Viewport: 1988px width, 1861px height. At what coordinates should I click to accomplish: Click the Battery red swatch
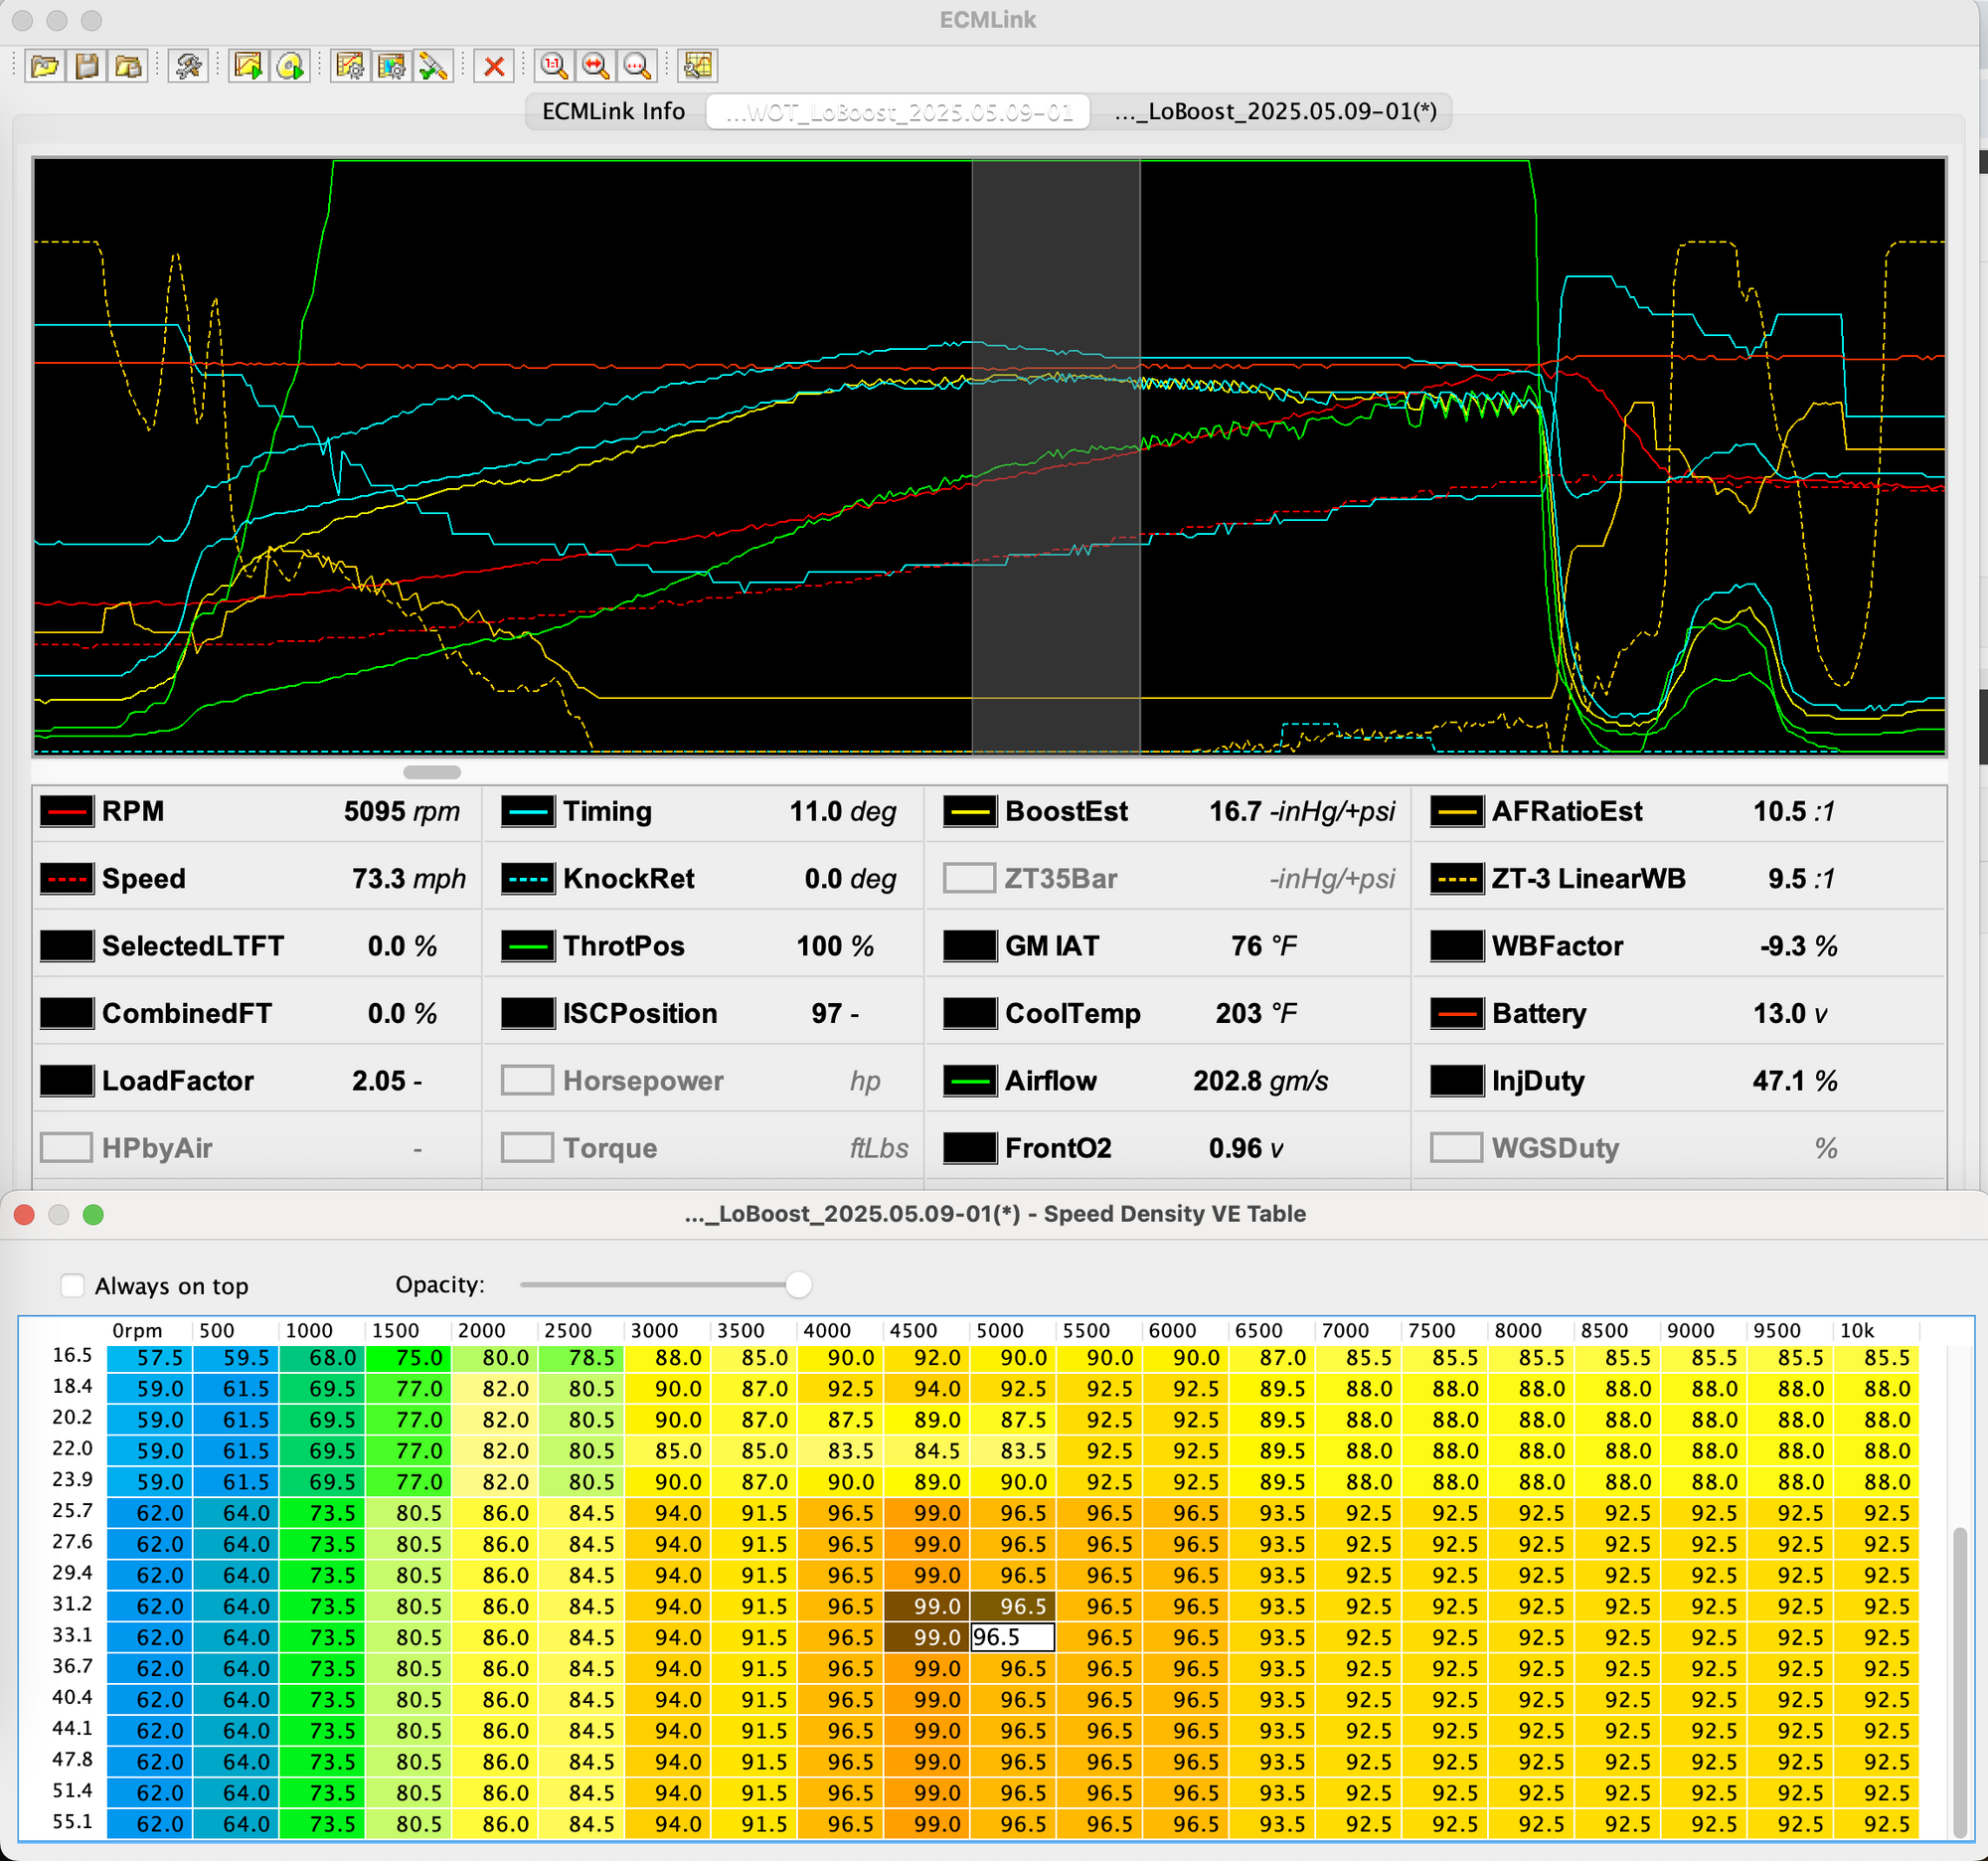(x=1456, y=1013)
